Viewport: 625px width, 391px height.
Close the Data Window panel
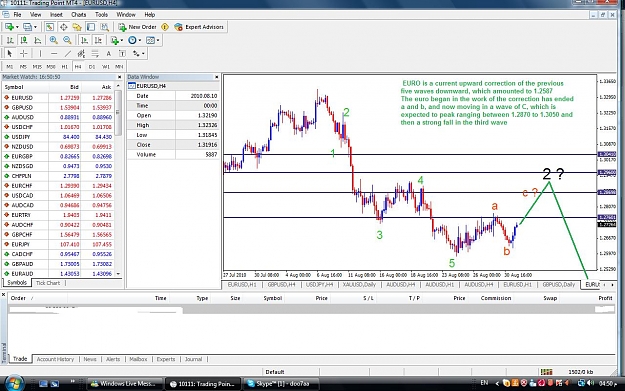point(216,77)
